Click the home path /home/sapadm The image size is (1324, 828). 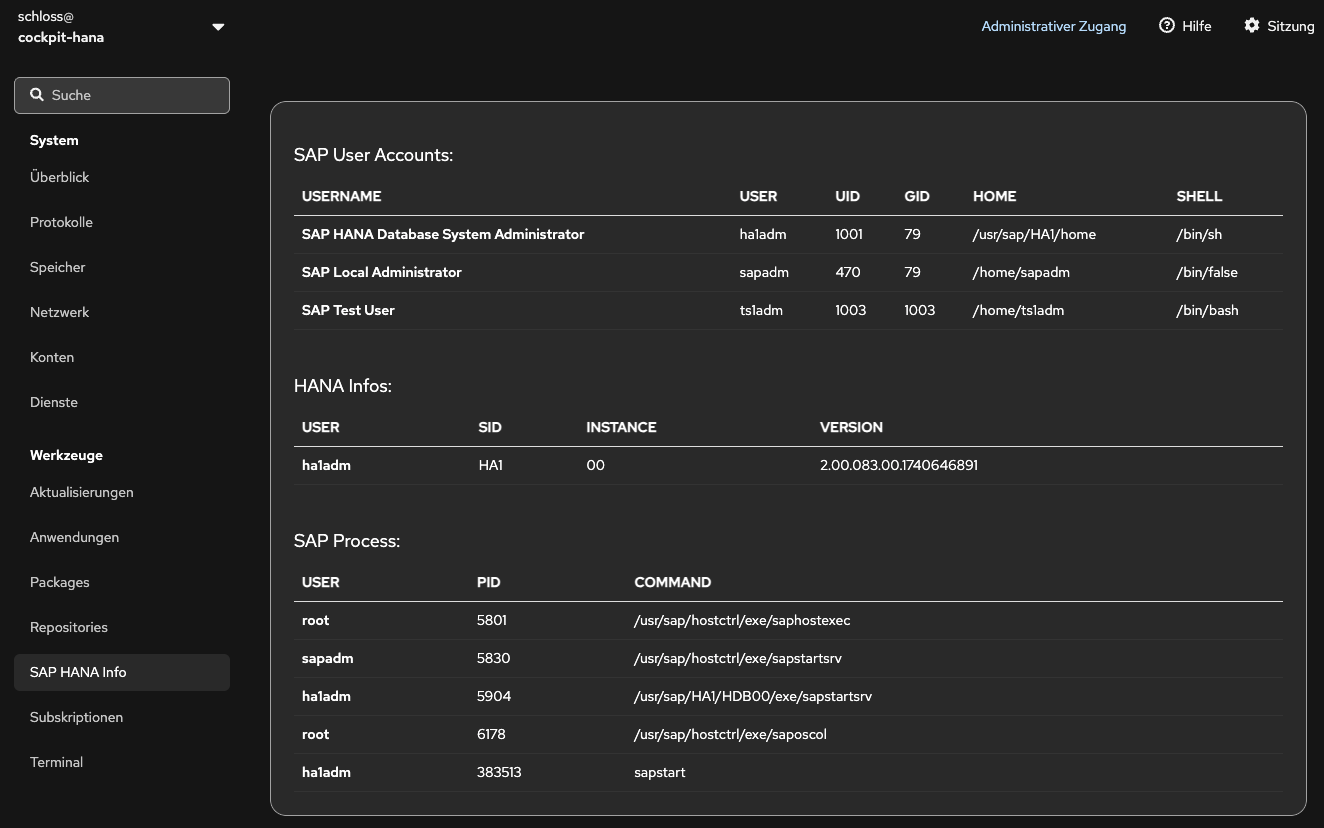[1021, 272]
